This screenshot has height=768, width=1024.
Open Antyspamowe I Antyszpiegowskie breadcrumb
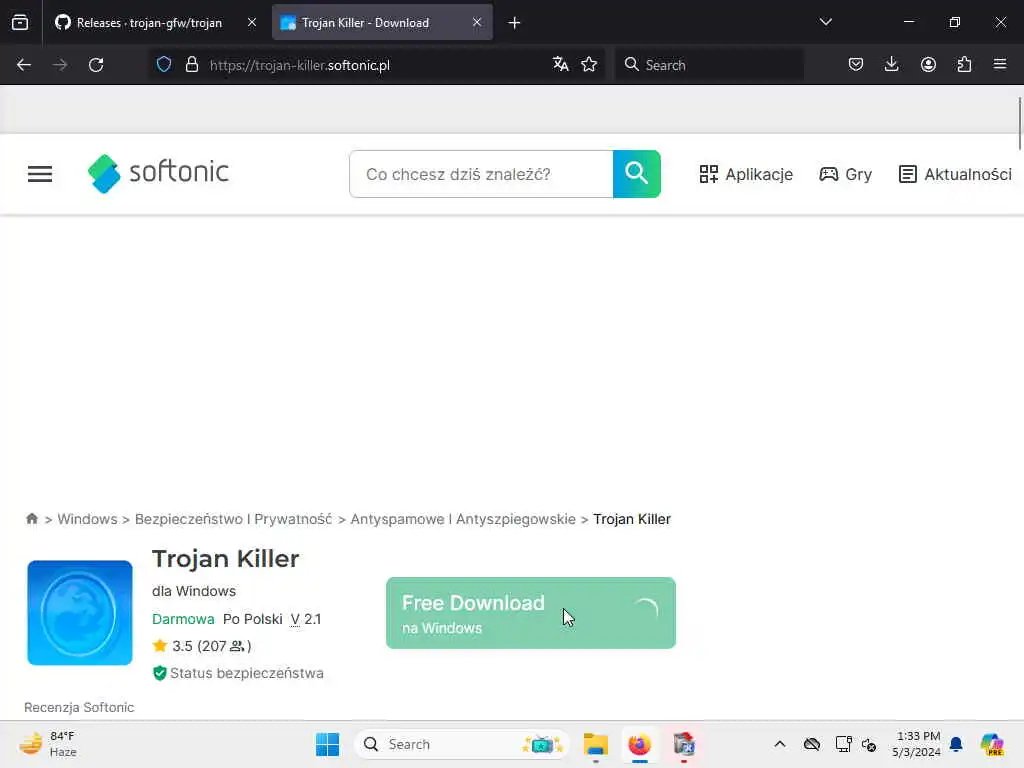463,519
